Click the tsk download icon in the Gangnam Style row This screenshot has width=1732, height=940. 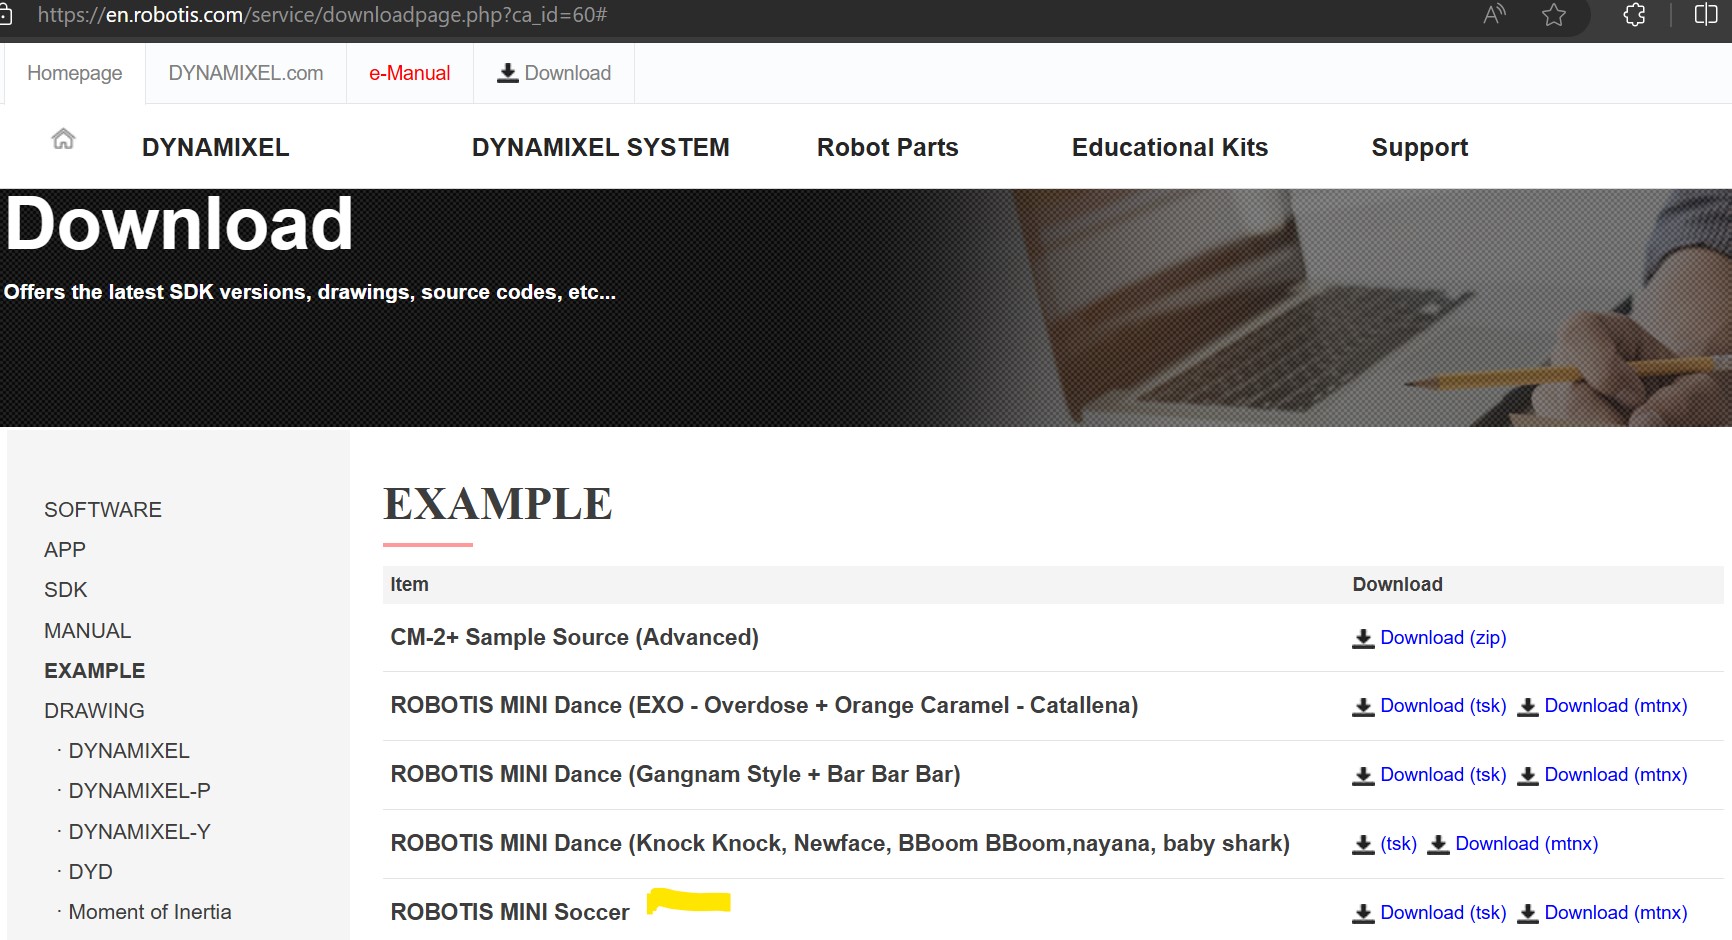point(1363,776)
